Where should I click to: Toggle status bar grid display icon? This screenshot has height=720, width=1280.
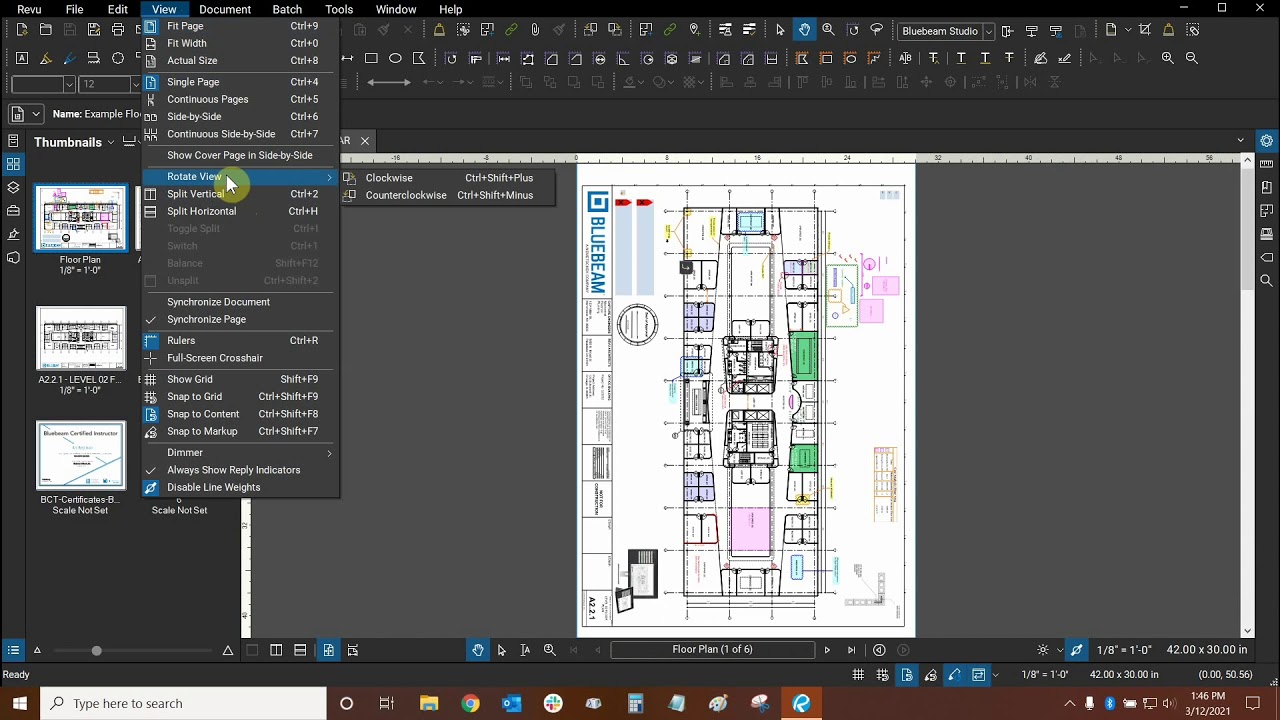click(858, 675)
